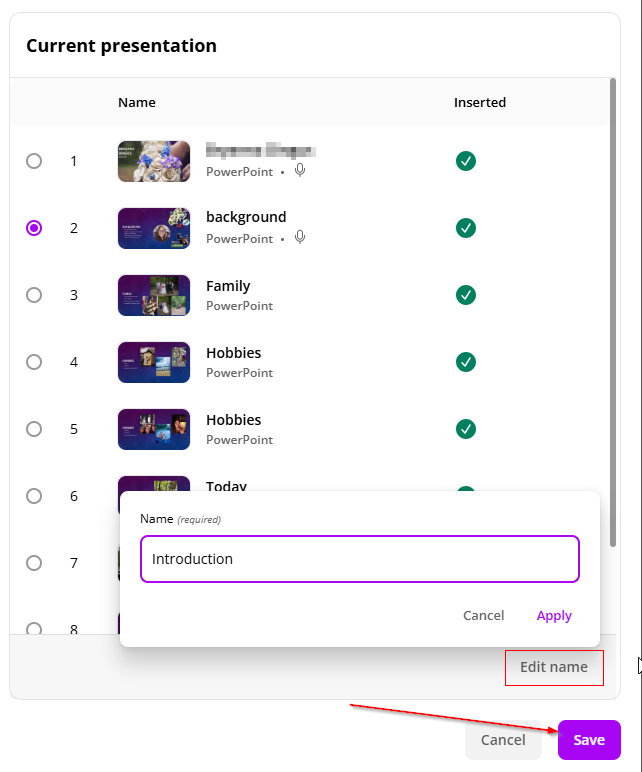Click the microphone icon on slide 1
Screen dimensions: 642x772
(x=300, y=171)
